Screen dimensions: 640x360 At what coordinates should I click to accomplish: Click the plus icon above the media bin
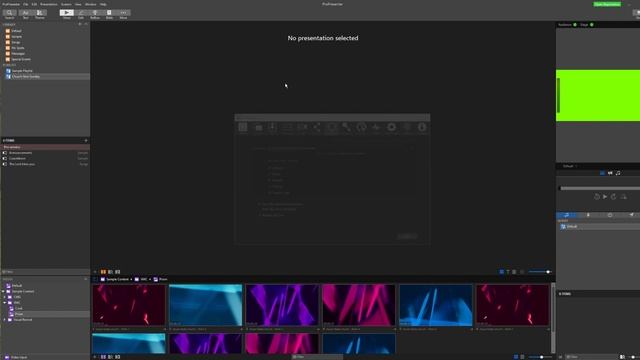tap(95, 272)
